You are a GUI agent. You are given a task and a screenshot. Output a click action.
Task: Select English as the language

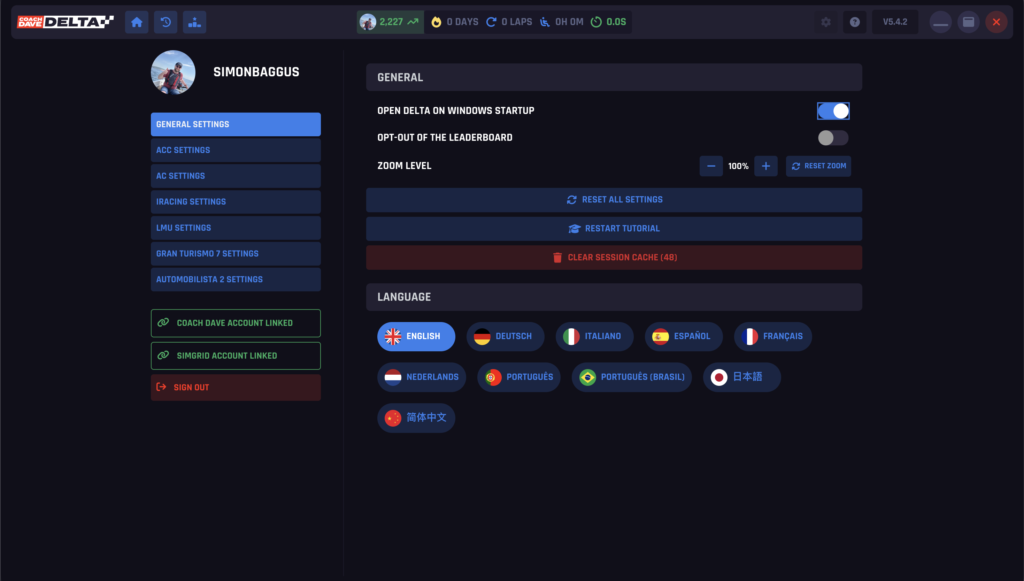click(x=415, y=336)
